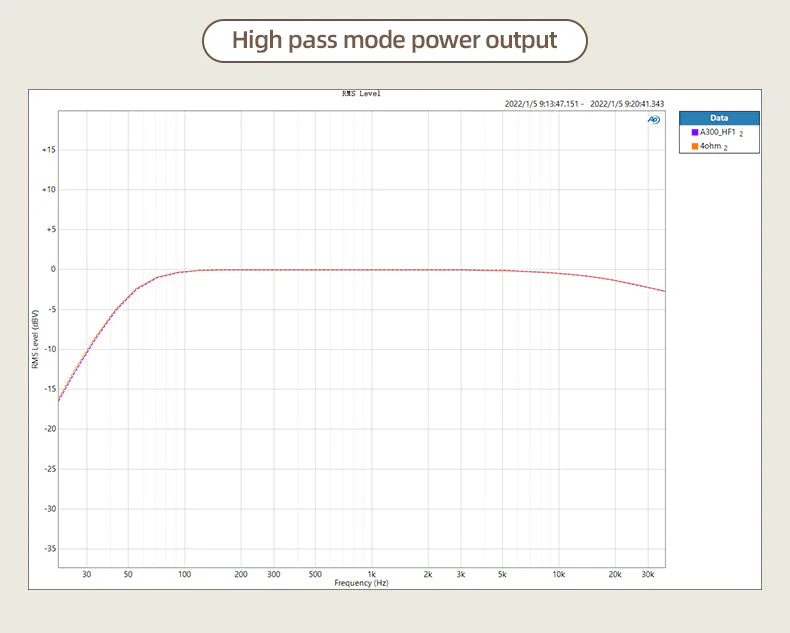The image size is (790, 633).
Task: Click the 1k x-axis tick label
Action: (372, 574)
